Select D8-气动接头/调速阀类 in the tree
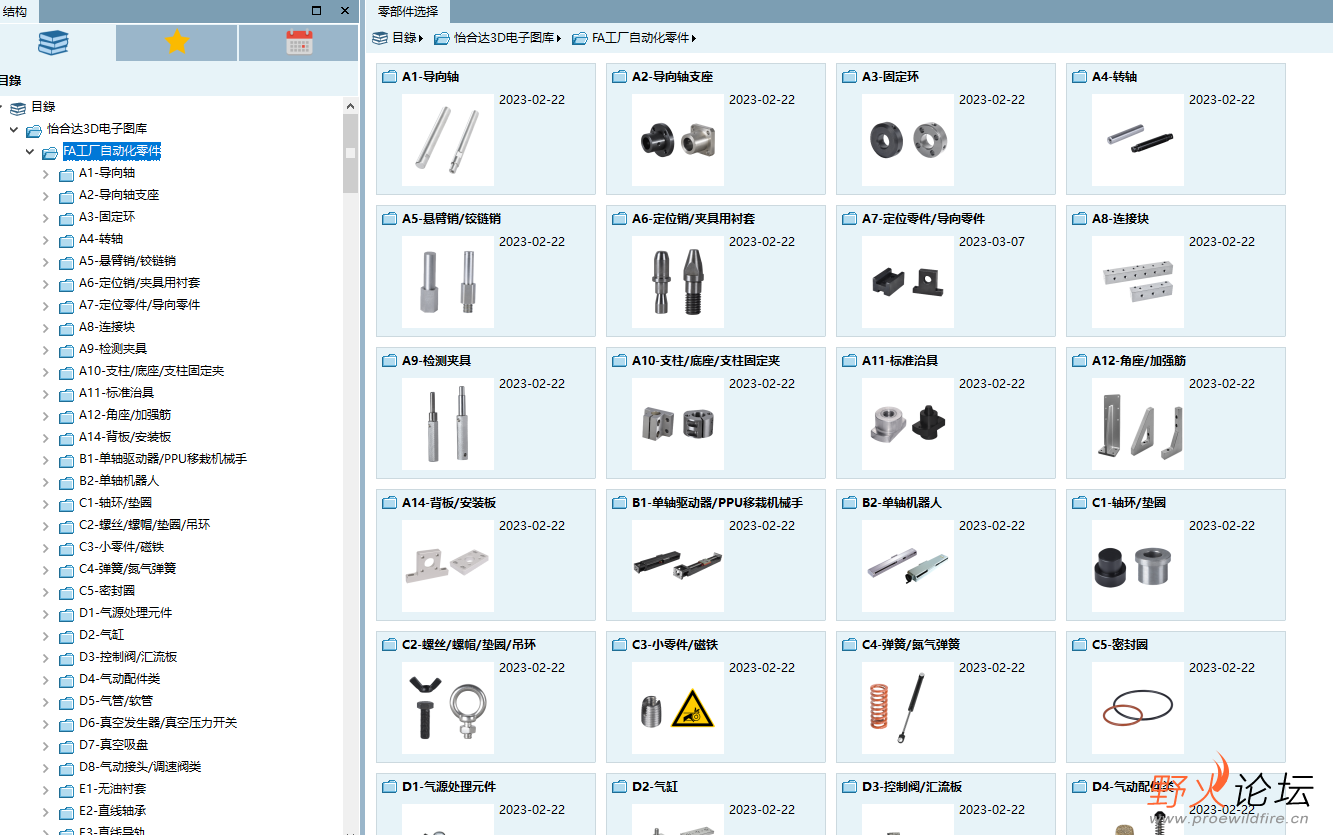Screen dimensions: 1333x835 (x=140, y=767)
